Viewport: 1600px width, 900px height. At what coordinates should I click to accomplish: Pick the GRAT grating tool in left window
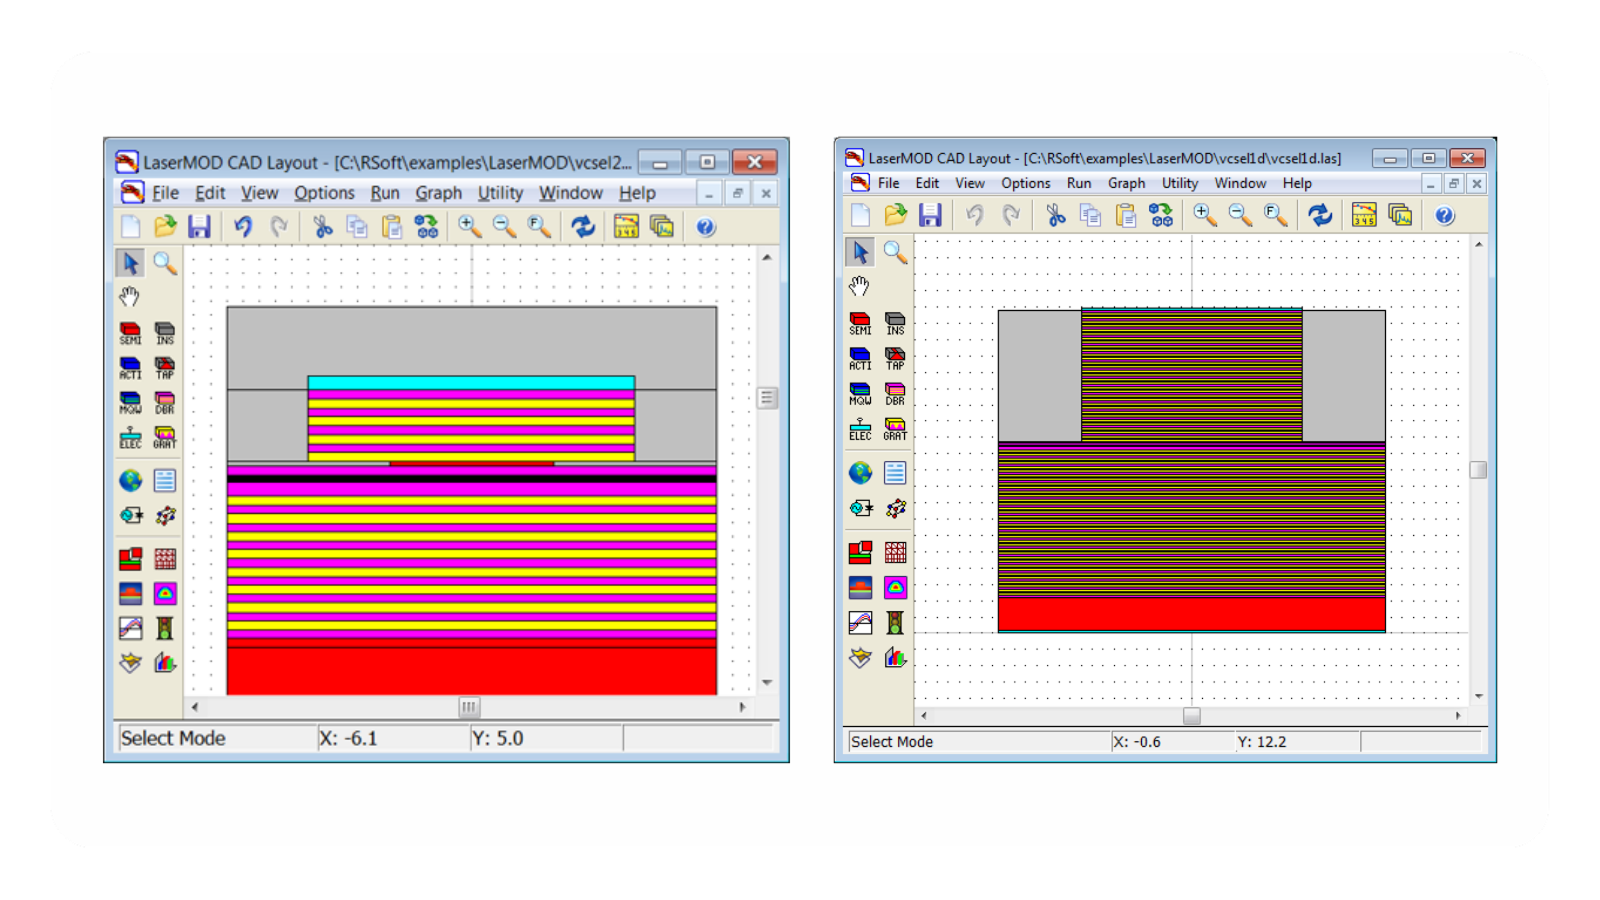tap(165, 438)
